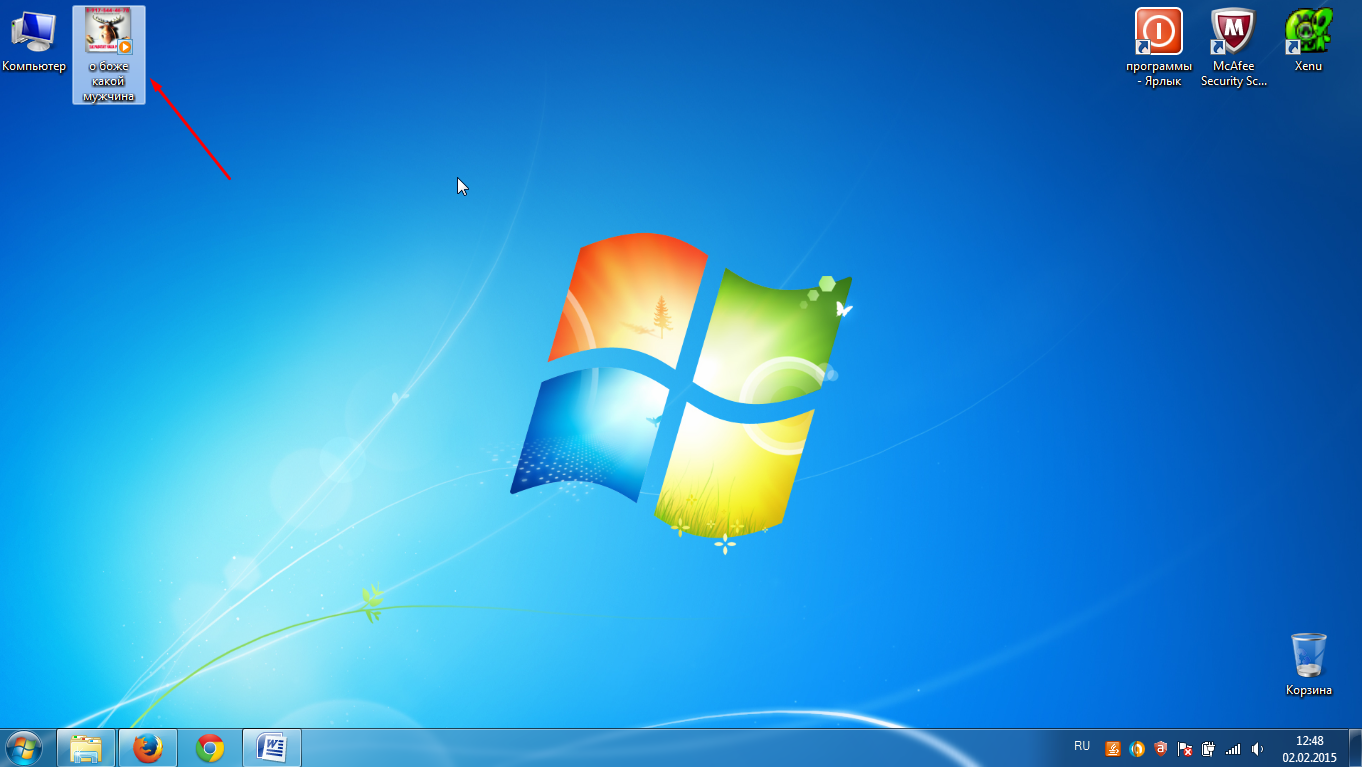Select the 'программы - Ярлык' shortcut

click(1159, 47)
